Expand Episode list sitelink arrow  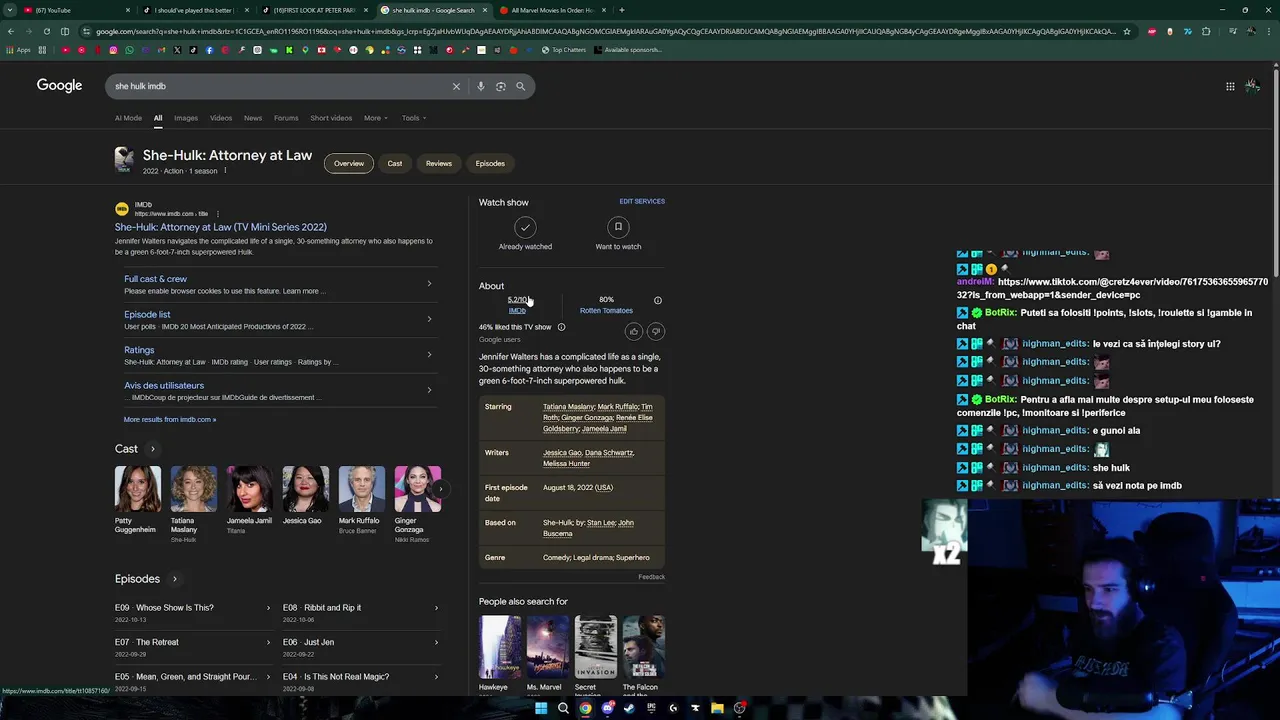click(429, 319)
